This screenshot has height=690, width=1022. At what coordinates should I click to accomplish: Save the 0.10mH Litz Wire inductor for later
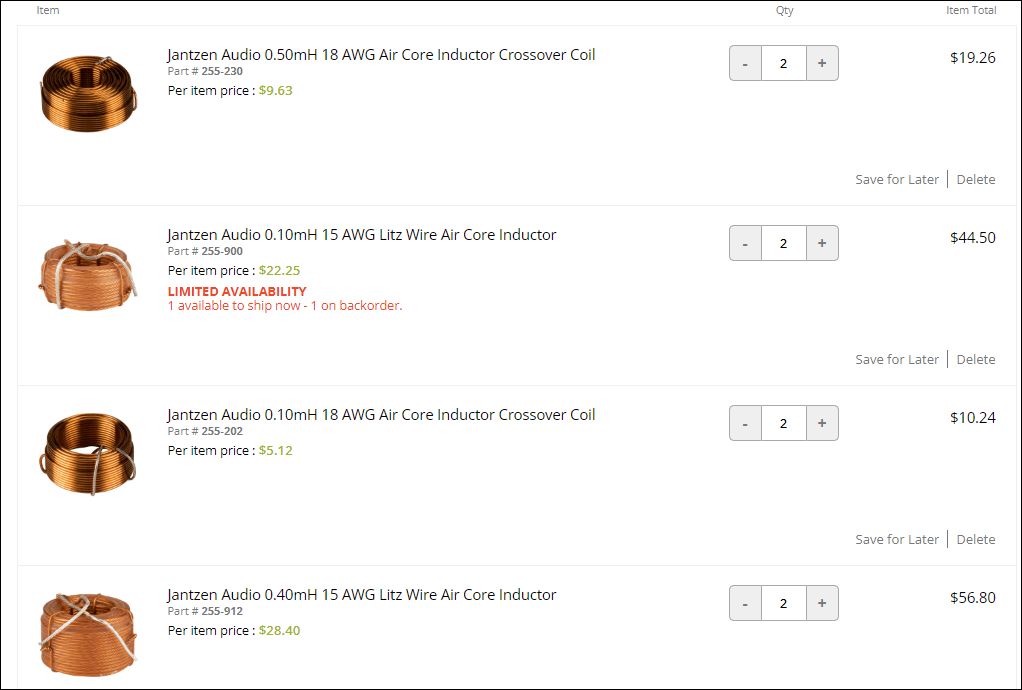897,359
